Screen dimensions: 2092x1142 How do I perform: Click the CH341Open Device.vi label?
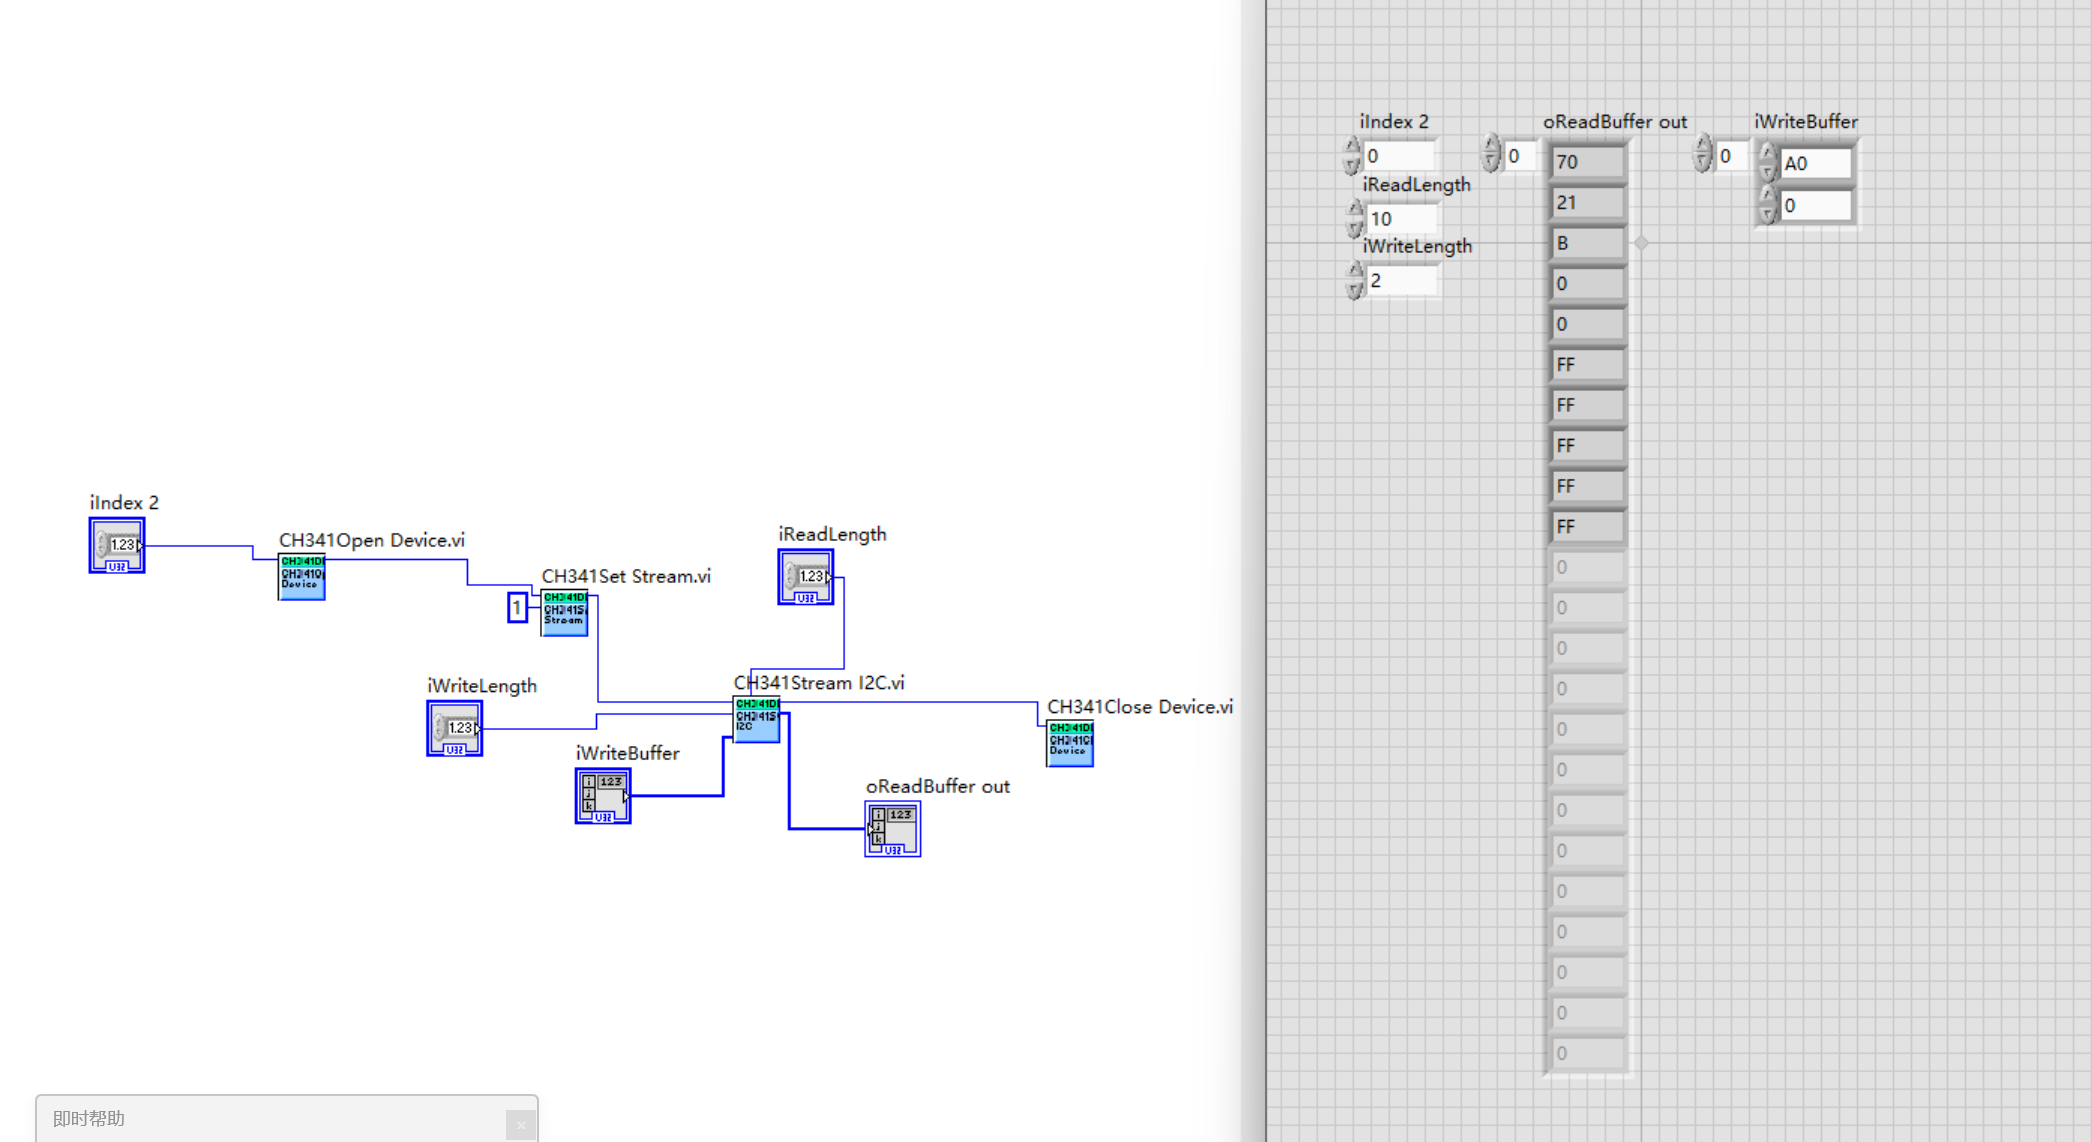[372, 540]
